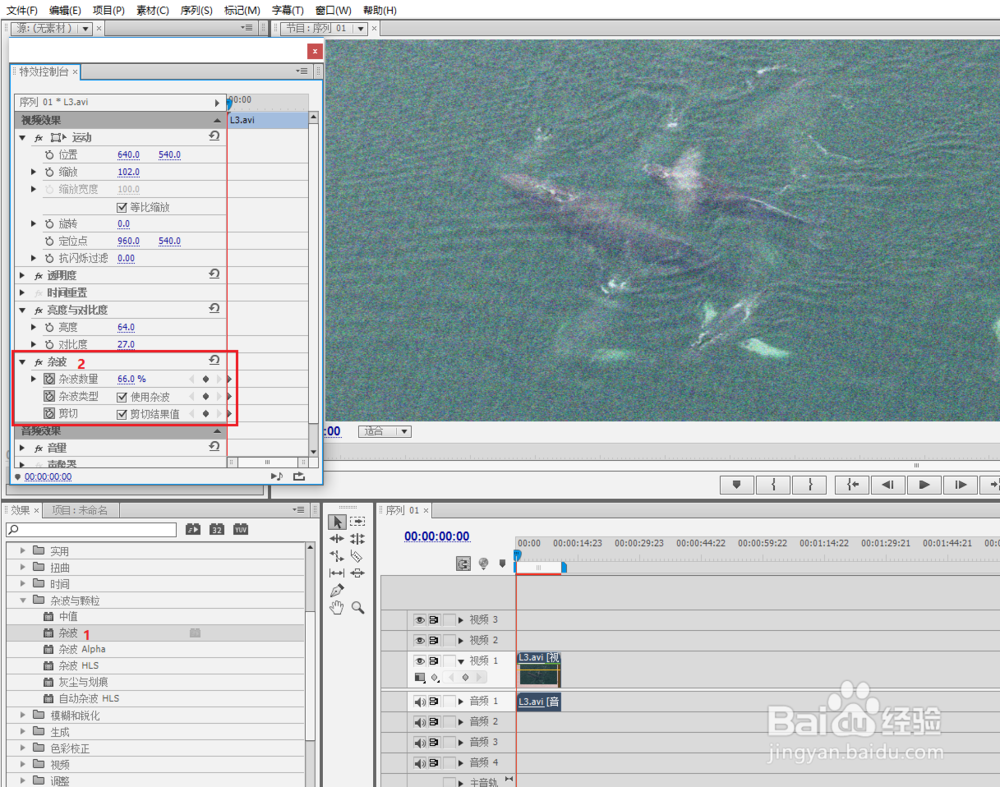1000x787 pixels.
Task: Expand the 扭曲 effects folder
Action: pyautogui.click(x=23, y=567)
